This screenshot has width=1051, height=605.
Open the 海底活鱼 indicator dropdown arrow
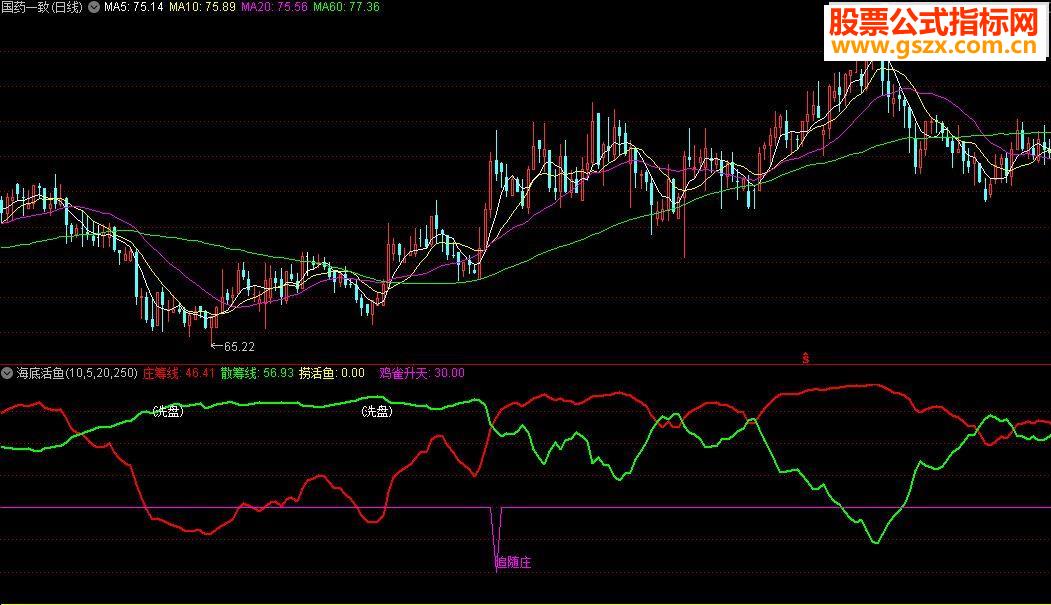pyautogui.click(x=7, y=373)
